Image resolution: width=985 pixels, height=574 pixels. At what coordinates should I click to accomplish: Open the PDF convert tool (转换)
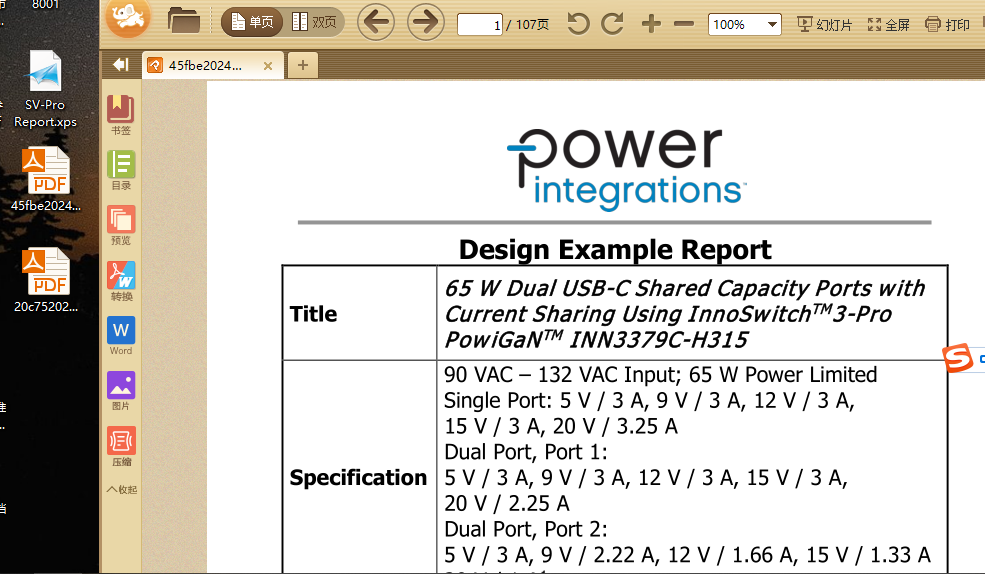121,281
